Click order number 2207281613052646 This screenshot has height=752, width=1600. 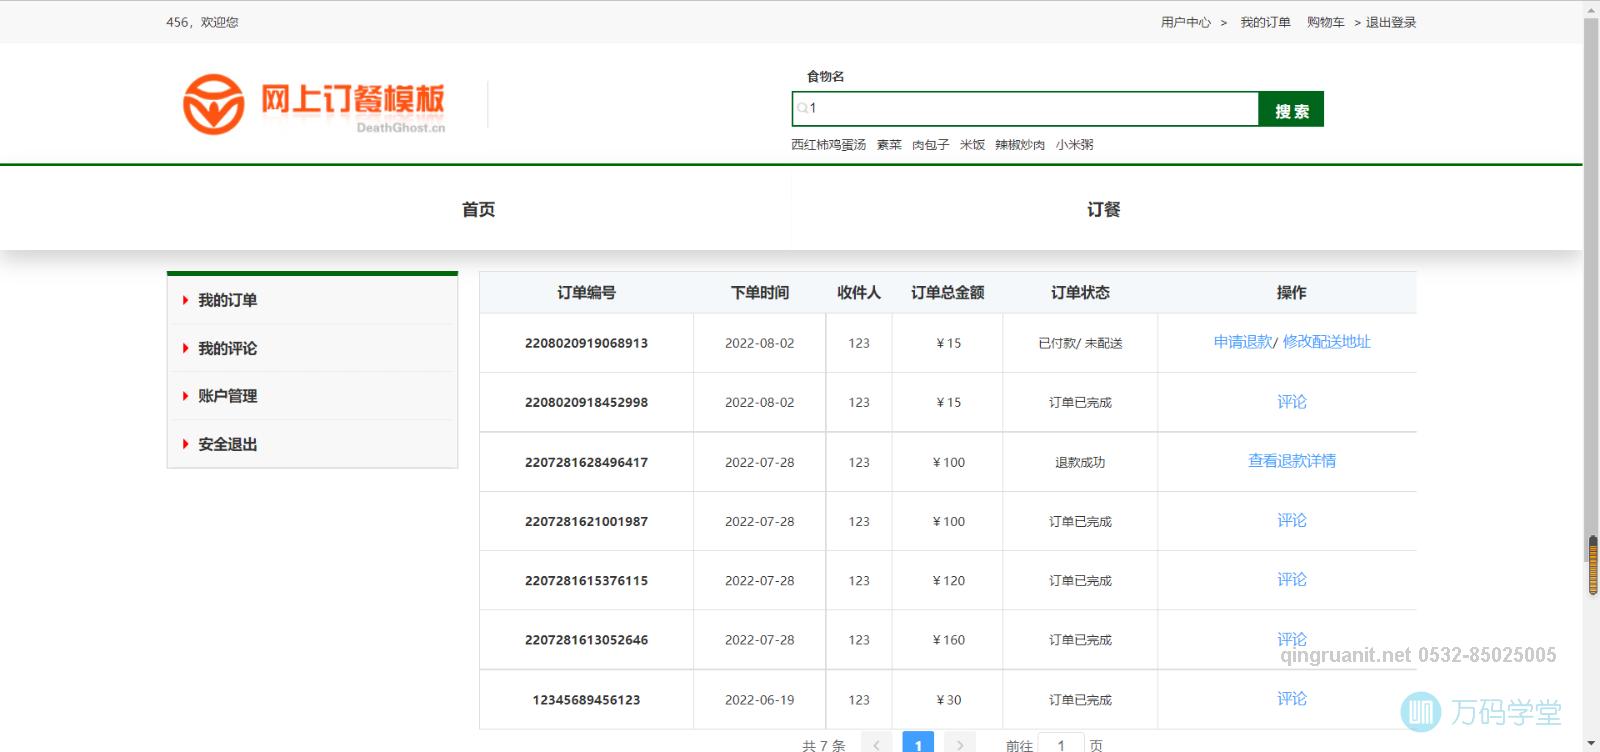pyautogui.click(x=586, y=639)
